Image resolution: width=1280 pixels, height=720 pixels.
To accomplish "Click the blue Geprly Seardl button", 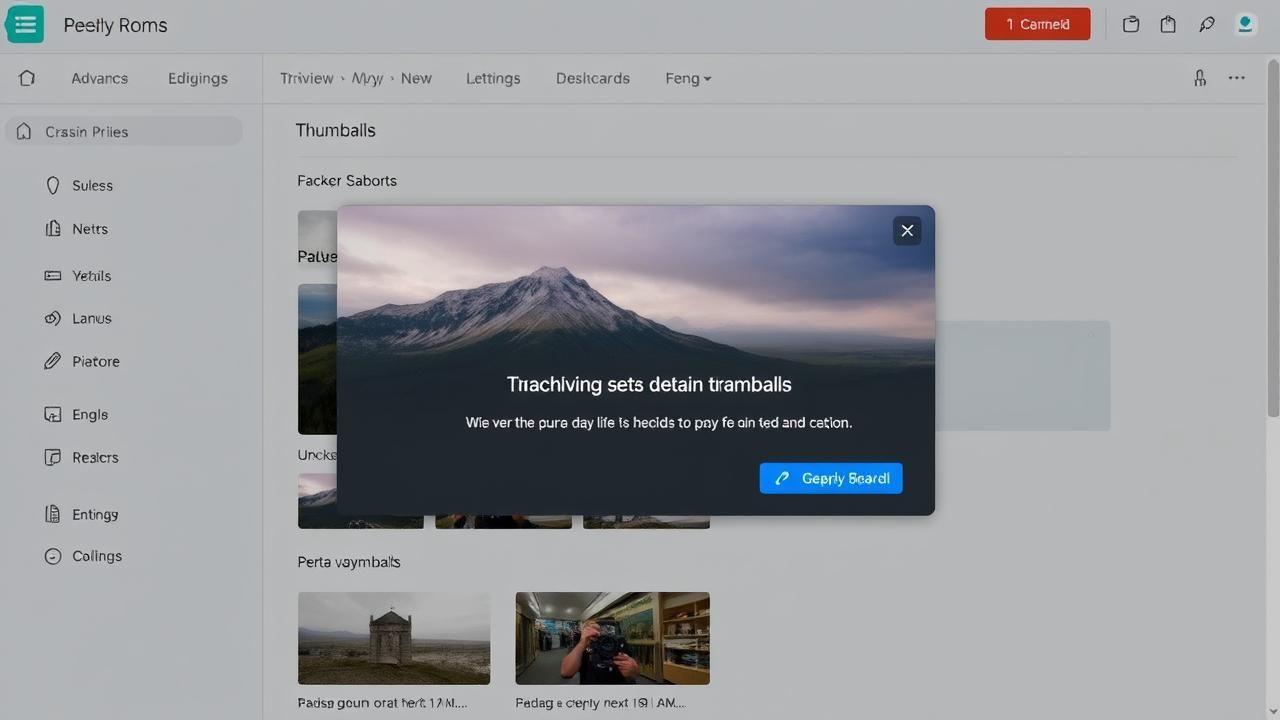I will pos(831,478).
